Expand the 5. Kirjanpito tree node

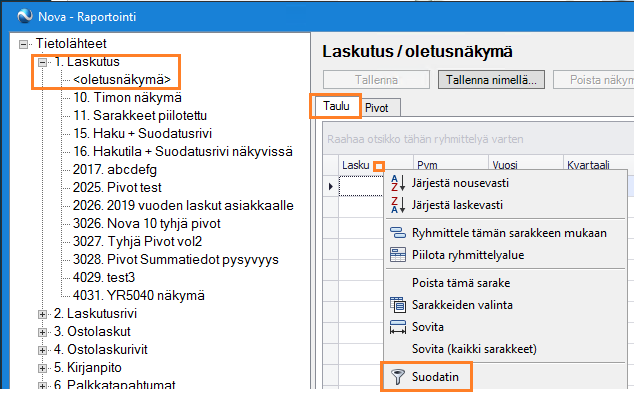[x=42, y=368]
